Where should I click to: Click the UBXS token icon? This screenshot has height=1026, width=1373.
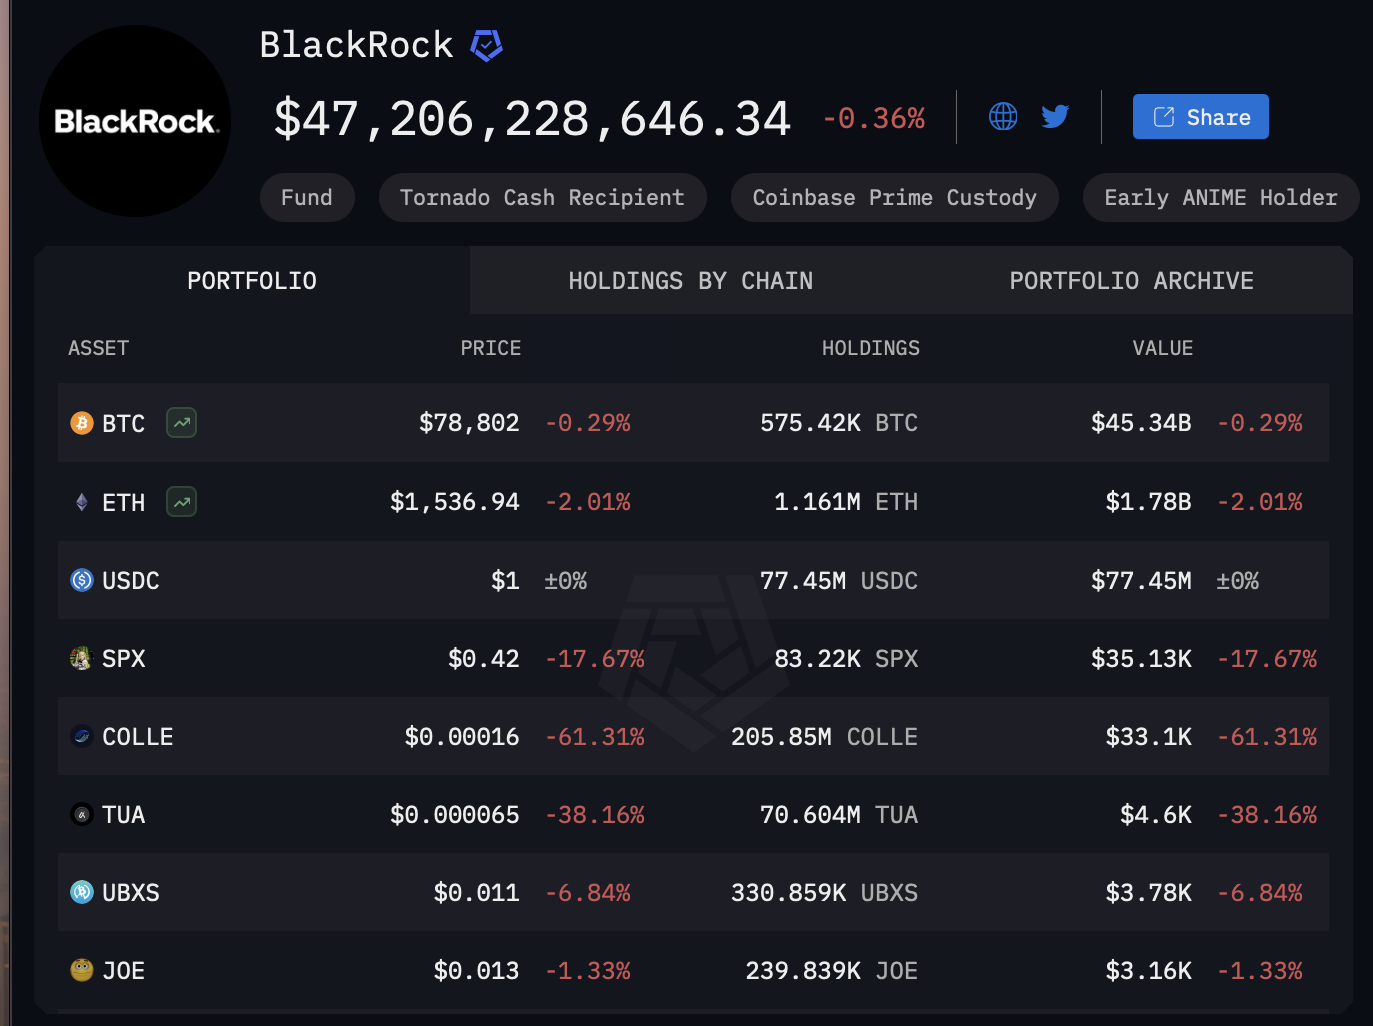click(82, 892)
